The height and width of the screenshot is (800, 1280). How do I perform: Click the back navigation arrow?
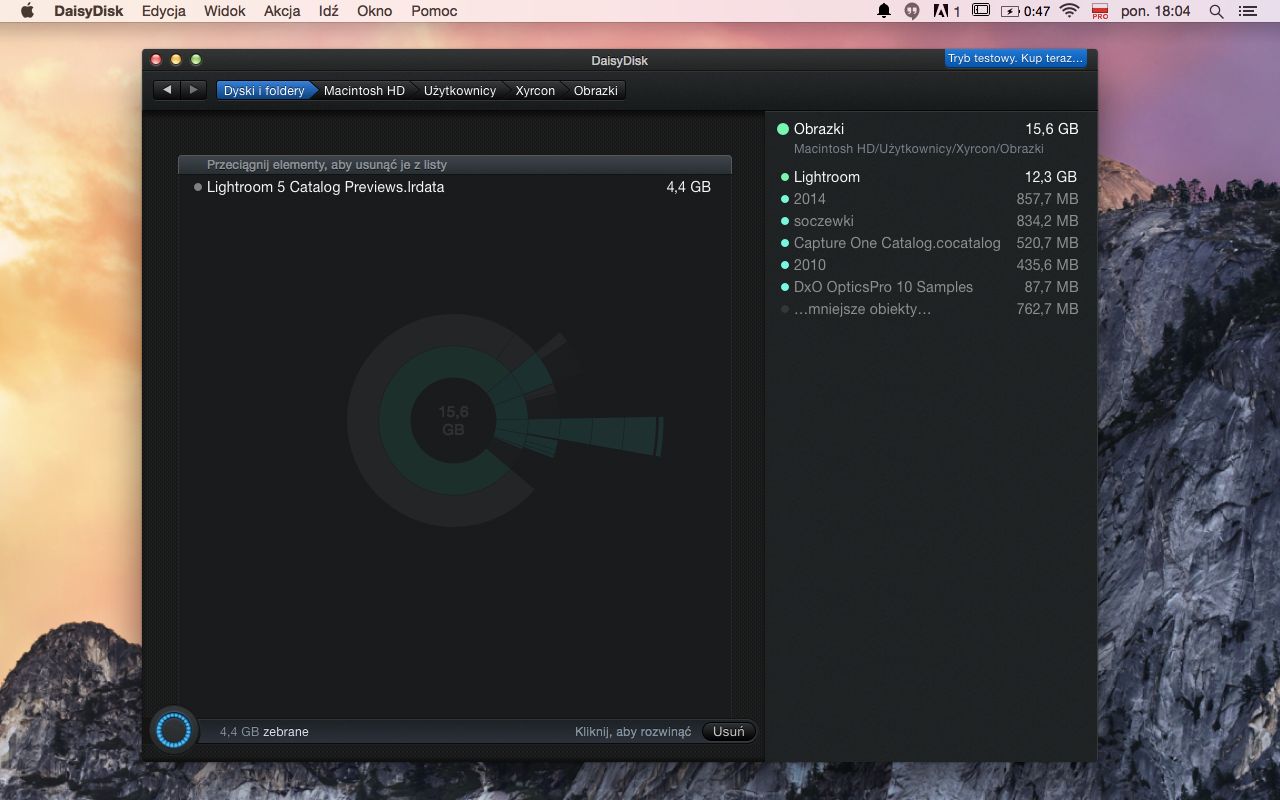[167, 90]
